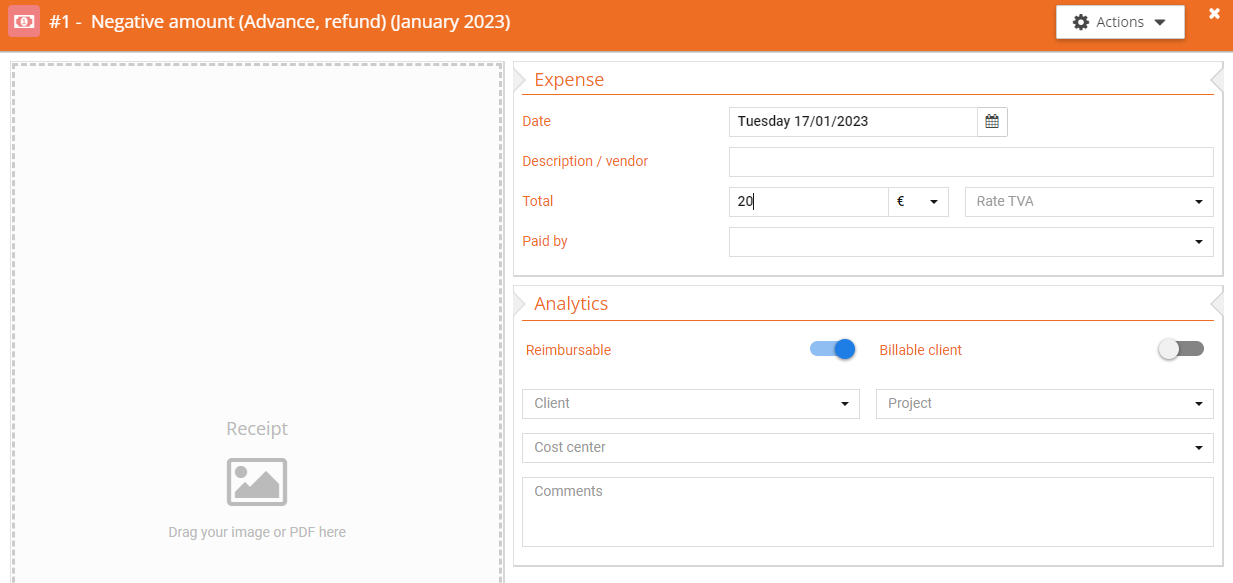
Task: Click the 'Paid by' label
Action: pyautogui.click(x=545, y=241)
